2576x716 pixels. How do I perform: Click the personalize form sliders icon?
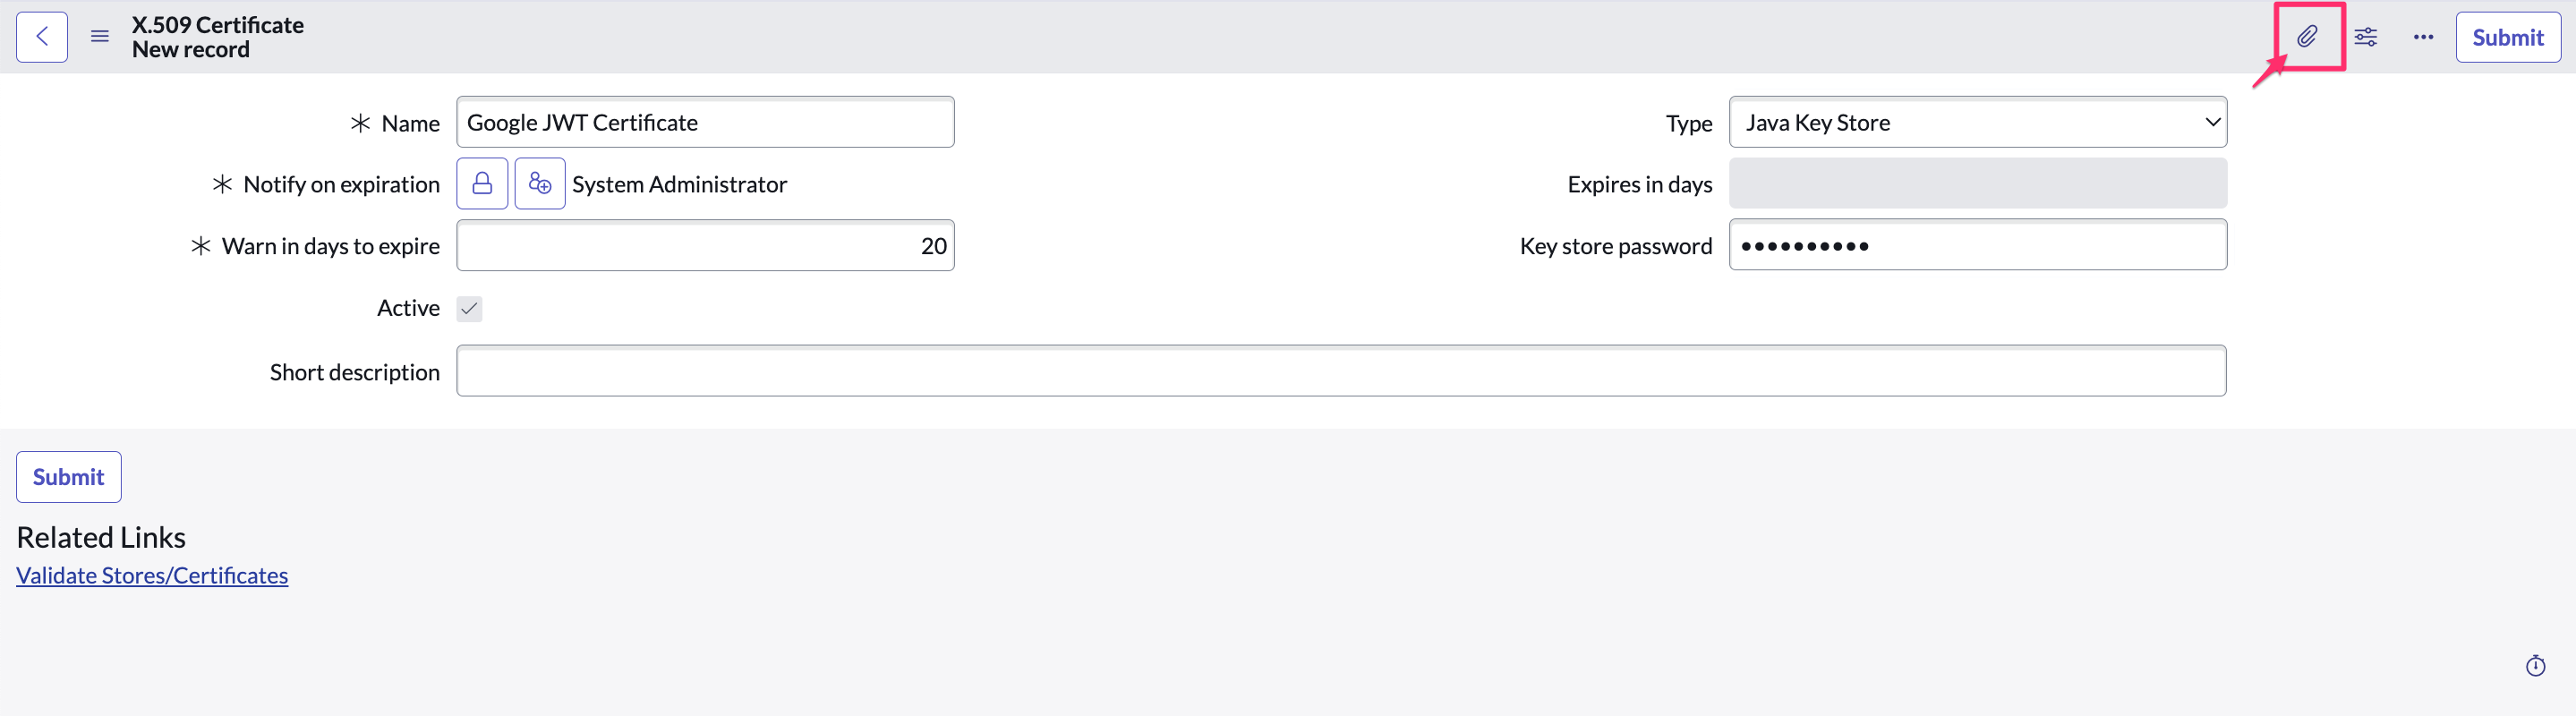[2366, 37]
